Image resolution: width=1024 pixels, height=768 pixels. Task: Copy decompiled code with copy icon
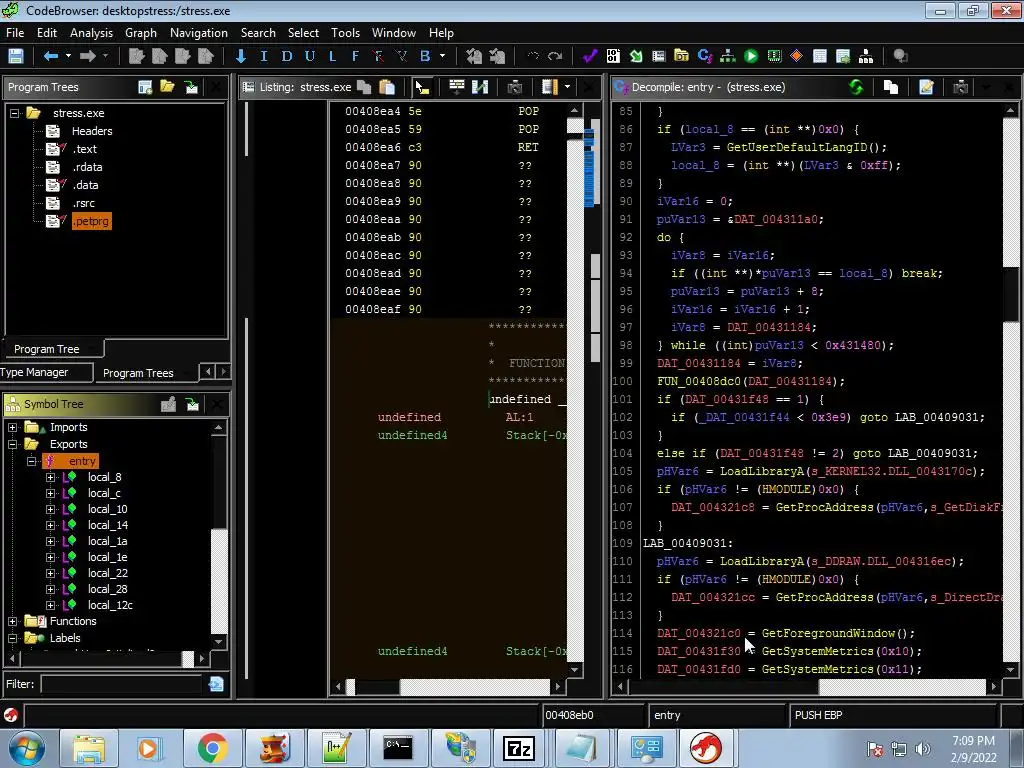[x=891, y=87]
